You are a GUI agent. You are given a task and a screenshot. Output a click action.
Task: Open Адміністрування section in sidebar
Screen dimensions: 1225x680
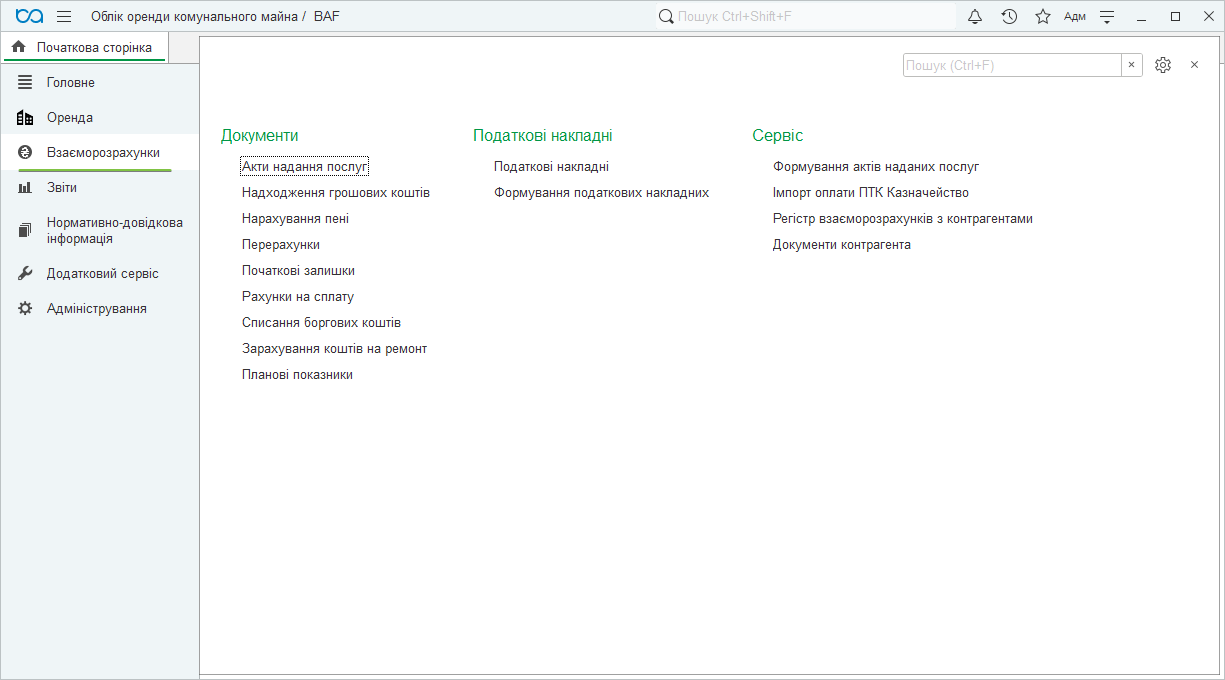coord(96,309)
